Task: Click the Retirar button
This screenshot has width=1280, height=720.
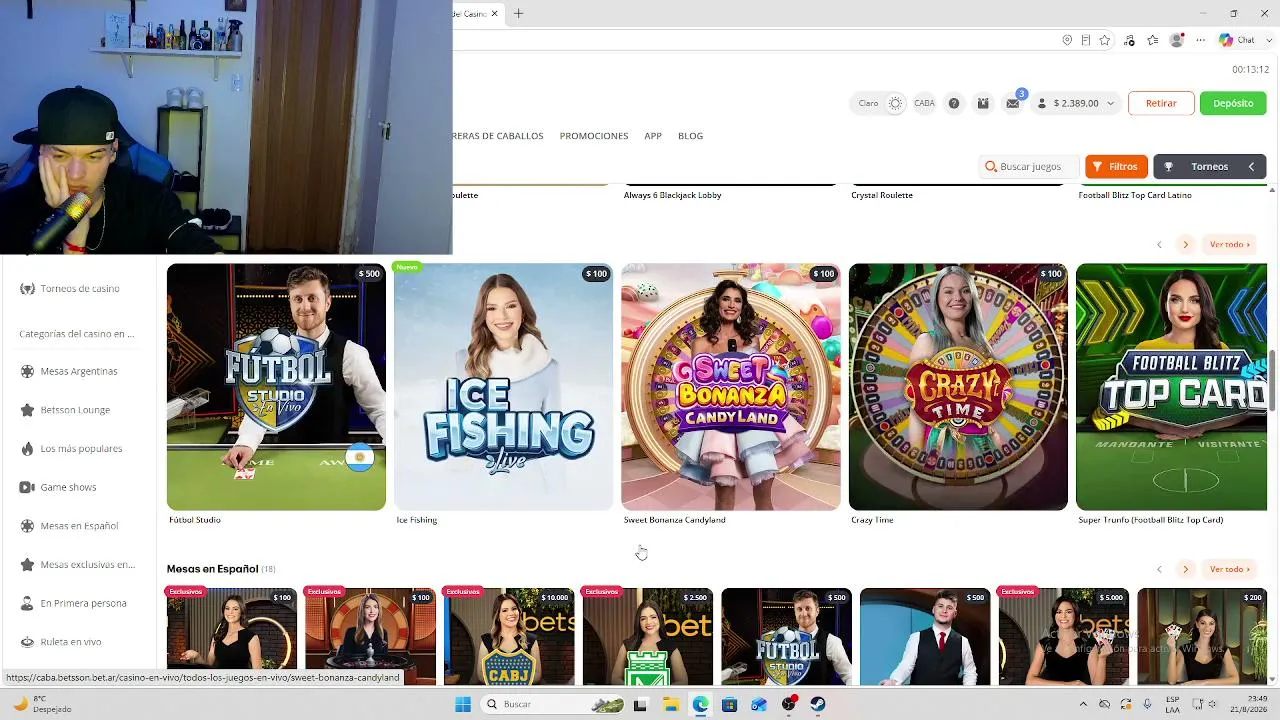Action: (1161, 103)
